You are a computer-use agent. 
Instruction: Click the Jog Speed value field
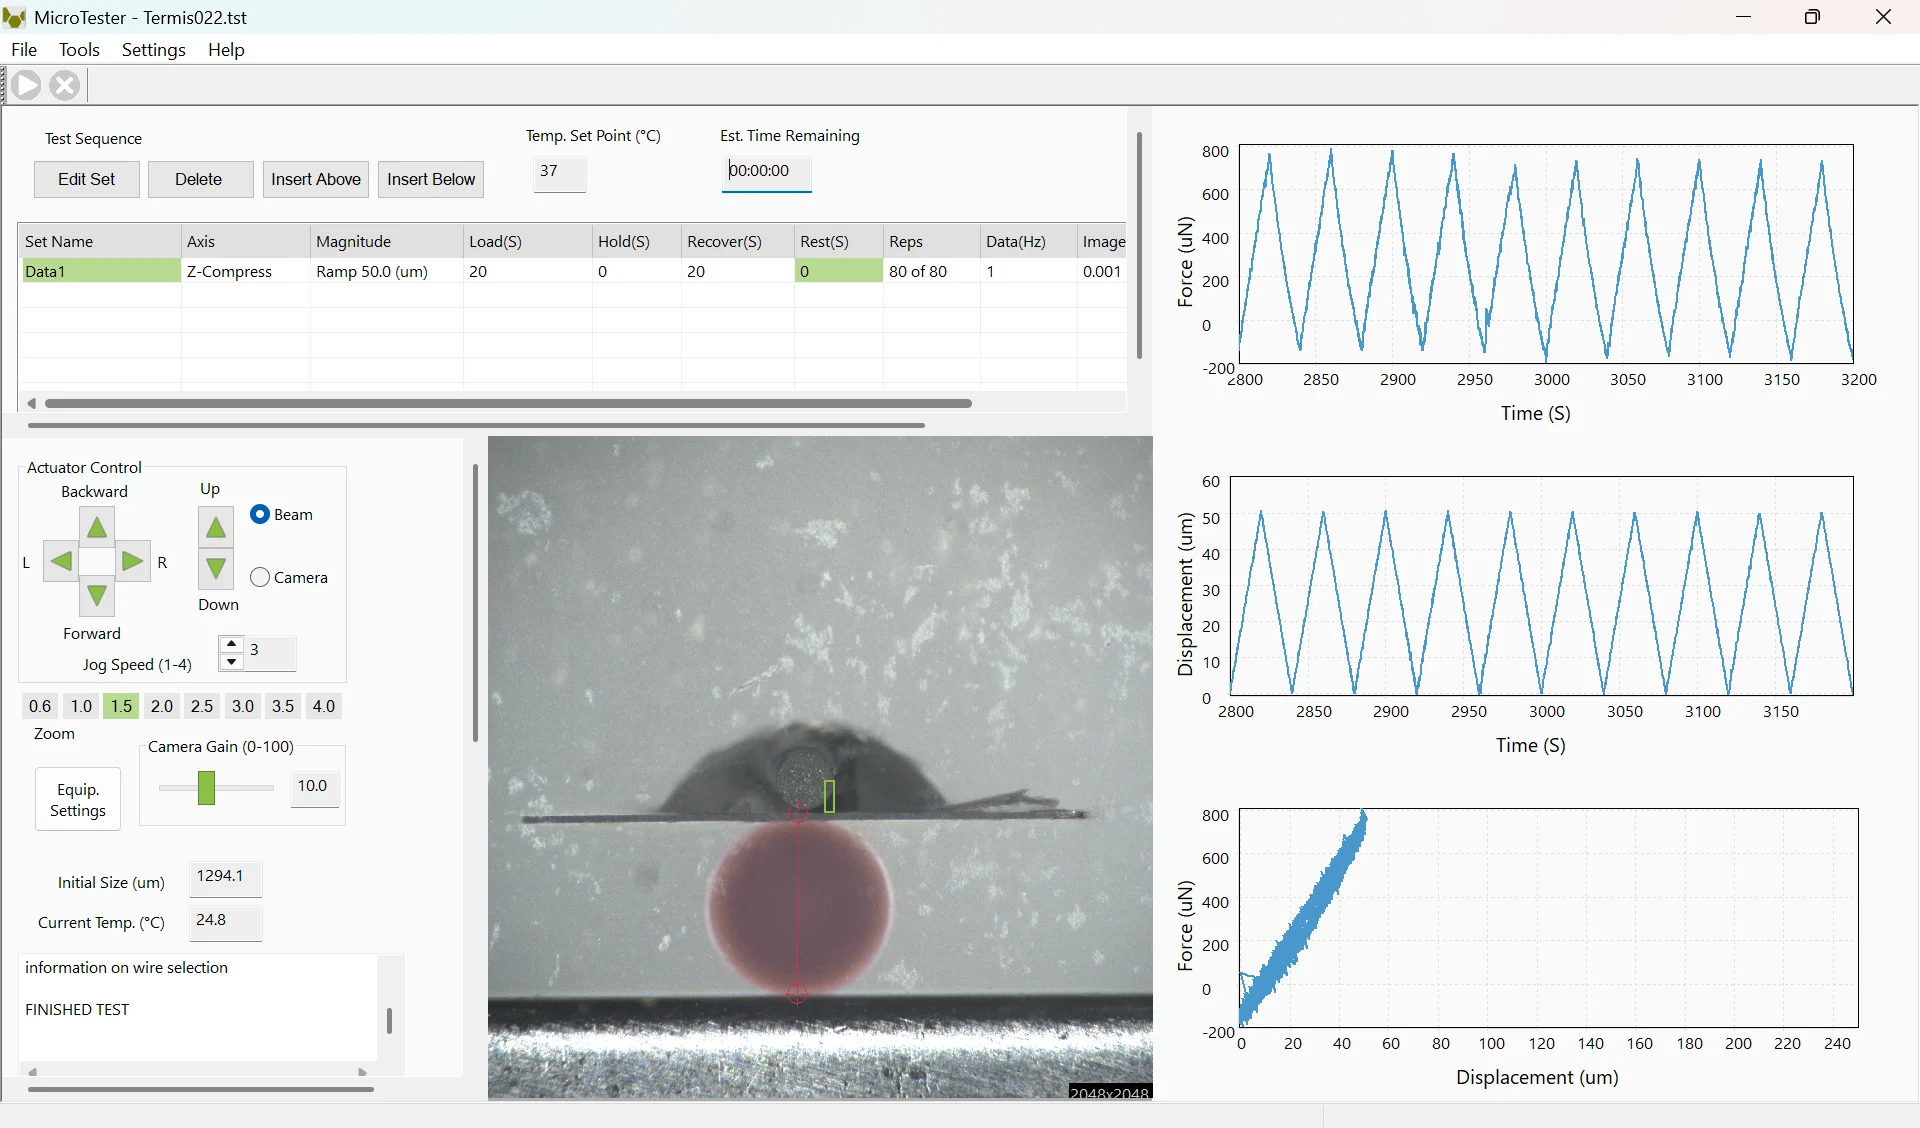[270, 652]
